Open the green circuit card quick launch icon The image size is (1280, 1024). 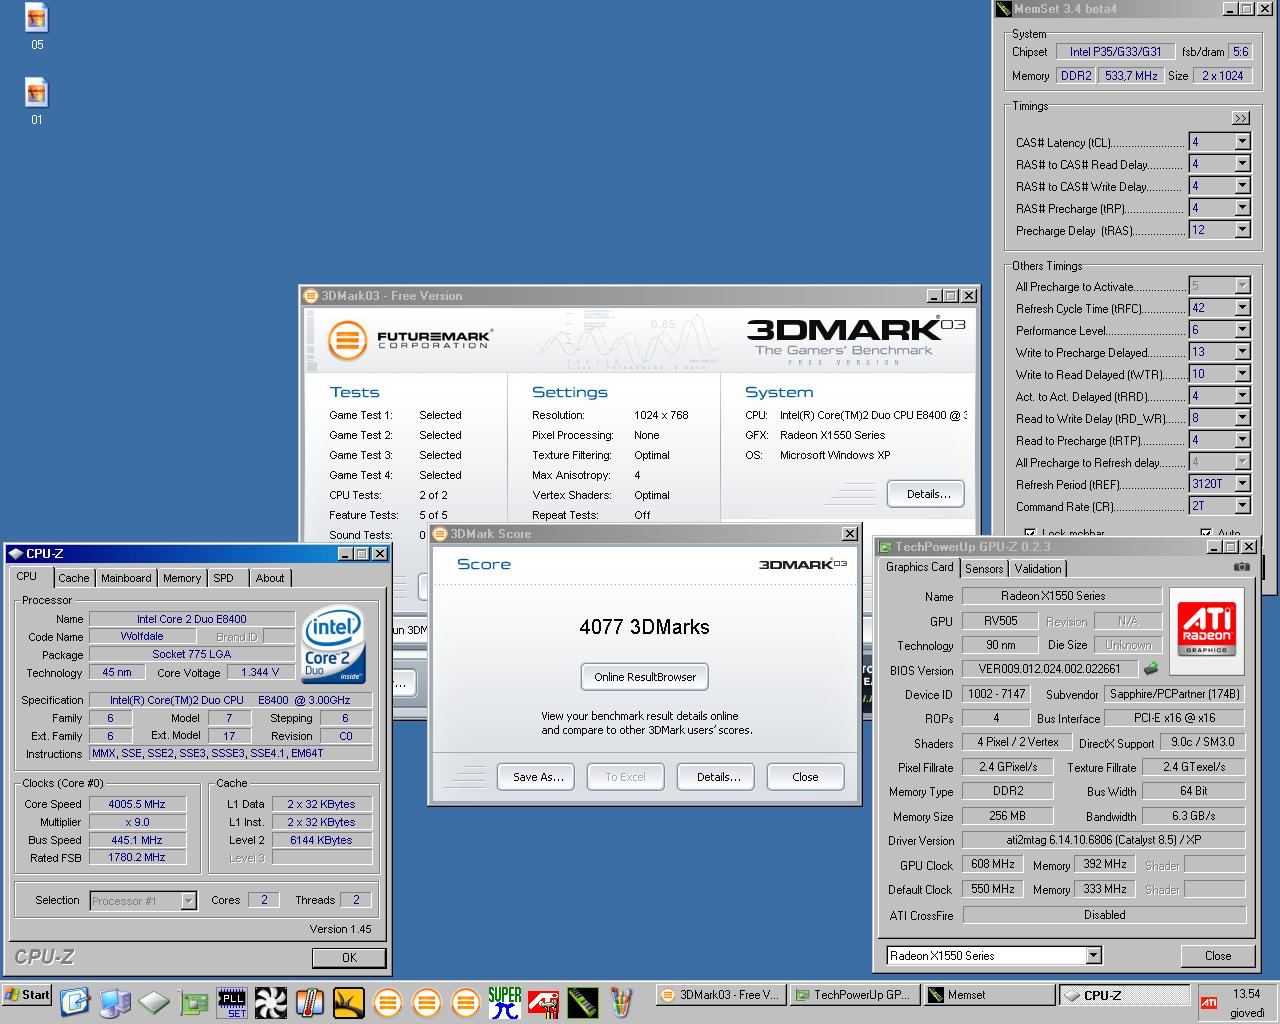(x=193, y=1002)
